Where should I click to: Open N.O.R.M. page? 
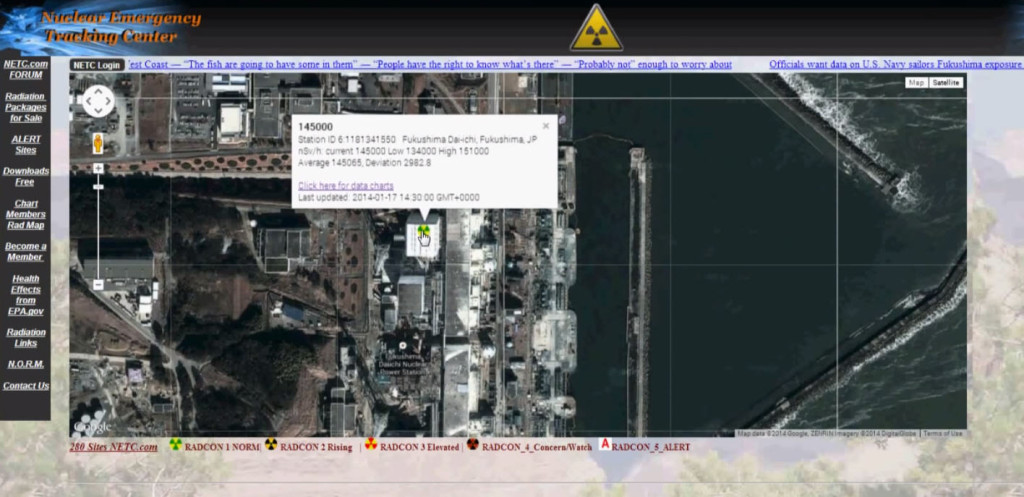point(25,364)
